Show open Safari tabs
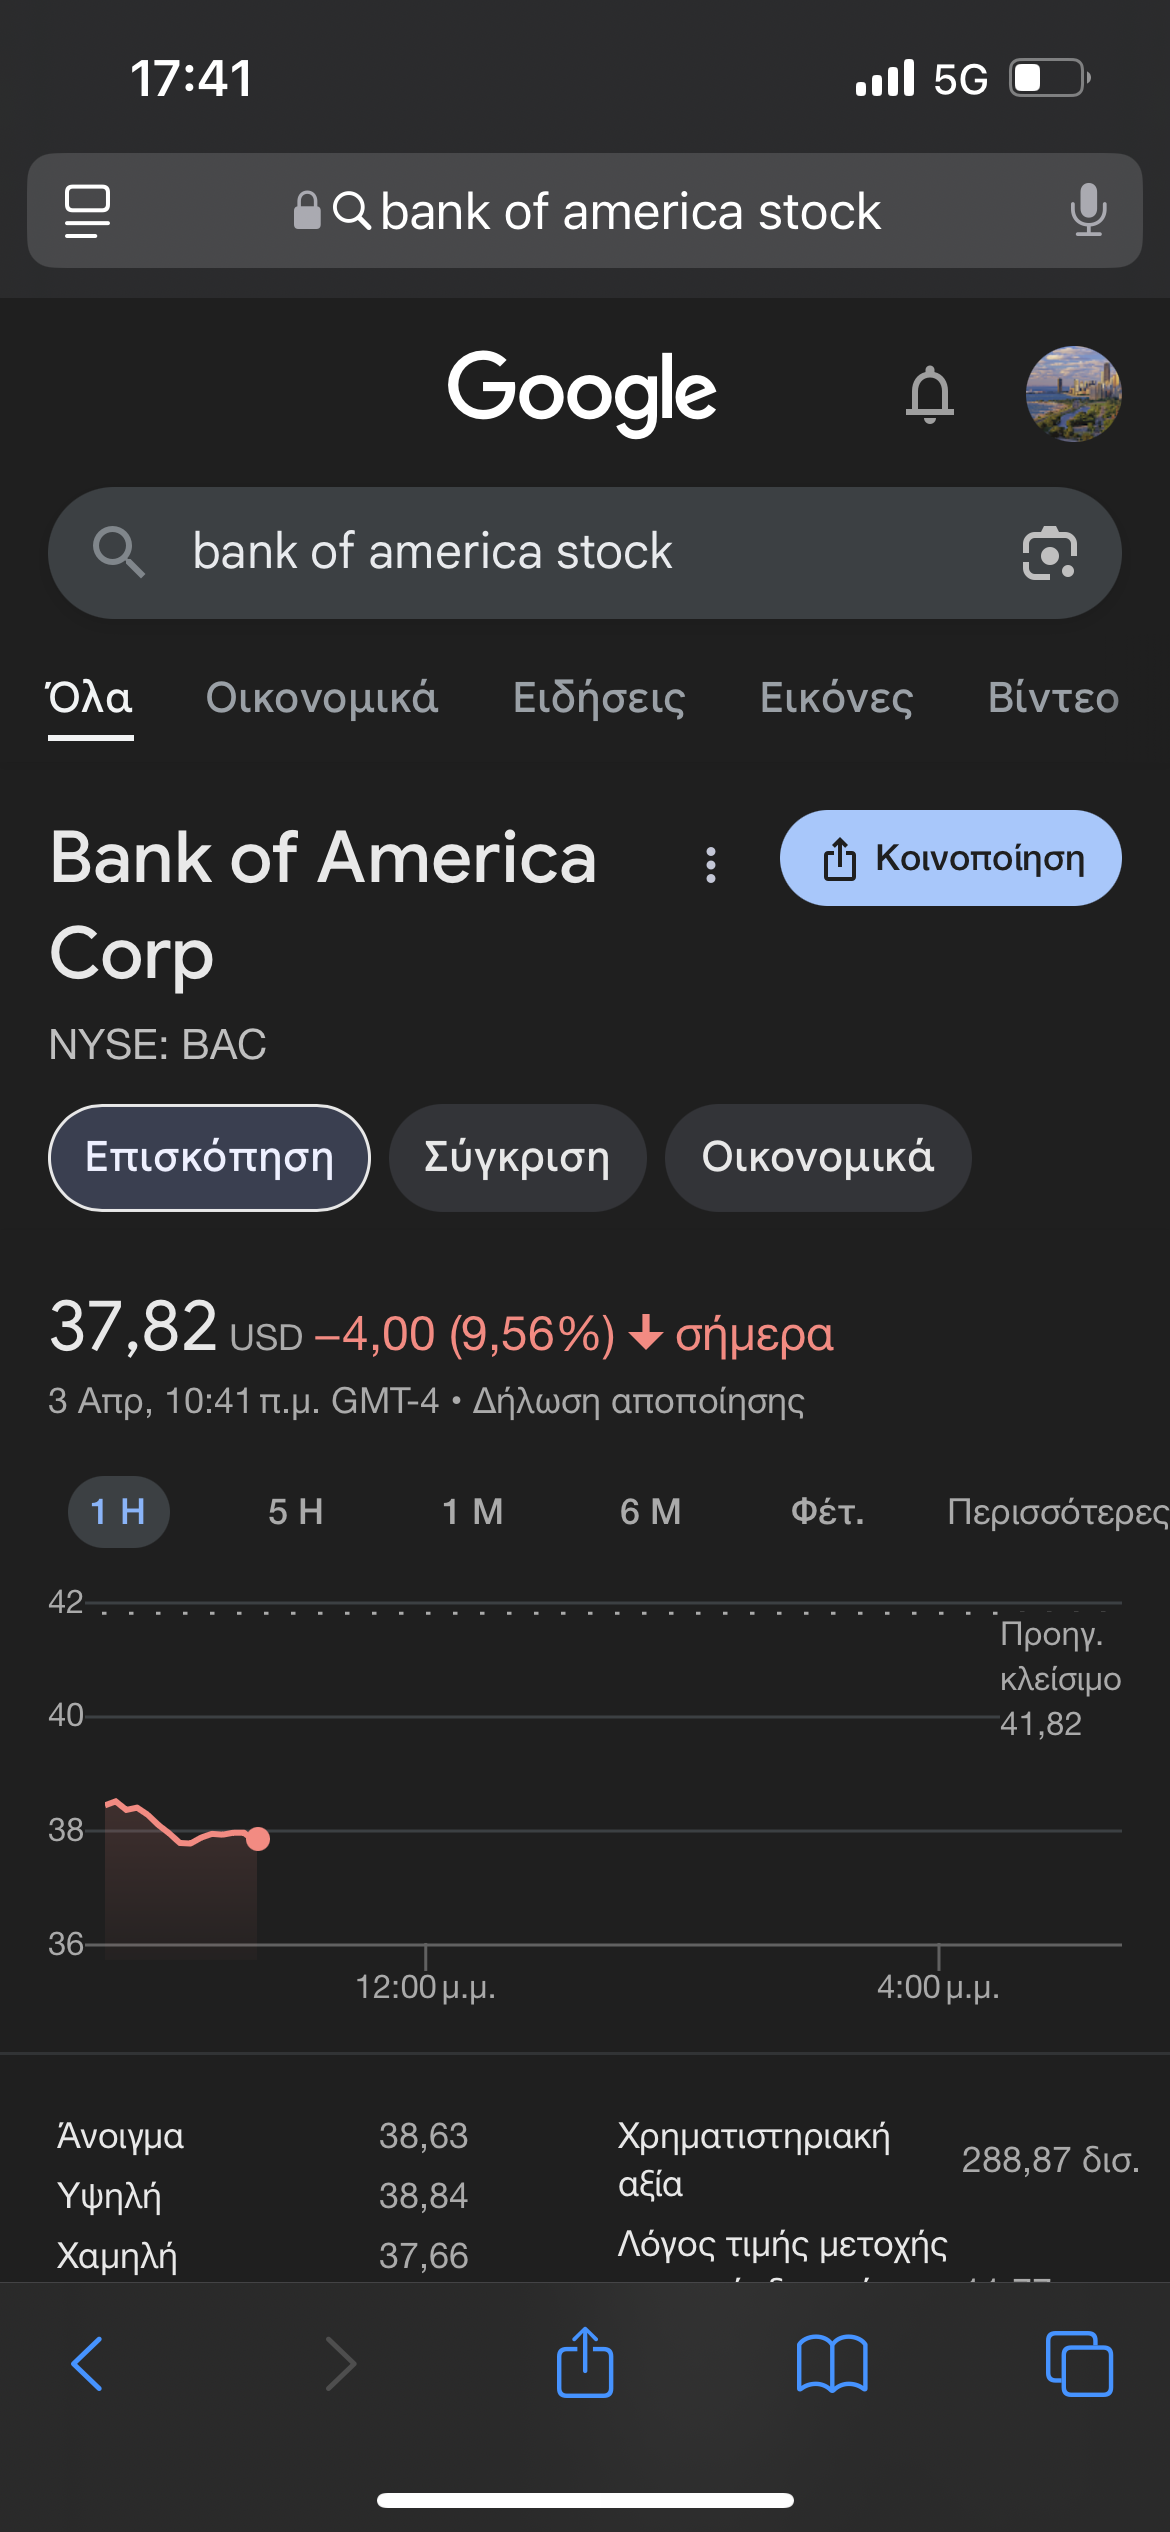The width and height of the screenshot is (1170, 2532). tap(1078, 2364)
